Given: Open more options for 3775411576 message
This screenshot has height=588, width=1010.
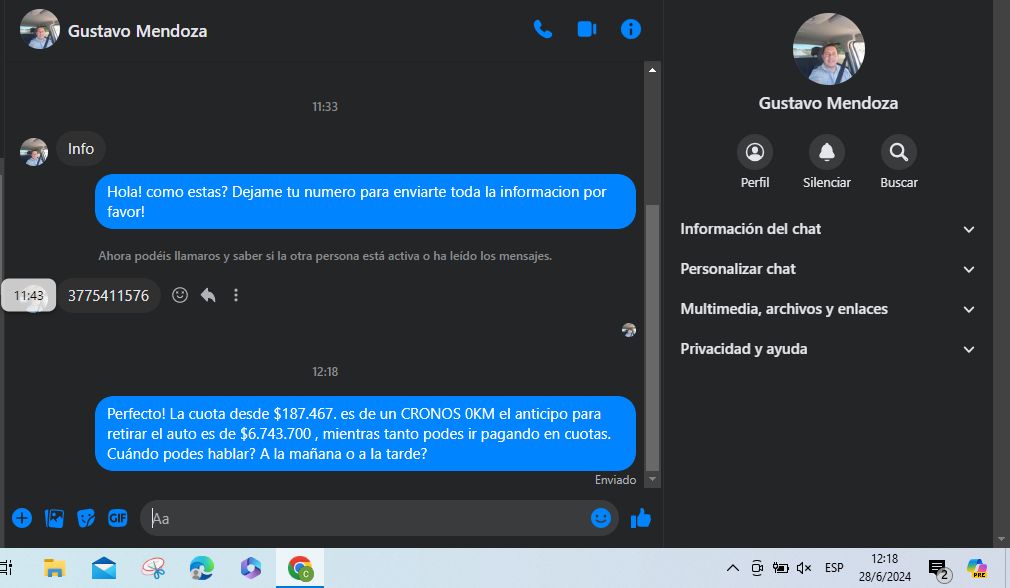Looking at the screenshot, I should click(x=236, y=295).
